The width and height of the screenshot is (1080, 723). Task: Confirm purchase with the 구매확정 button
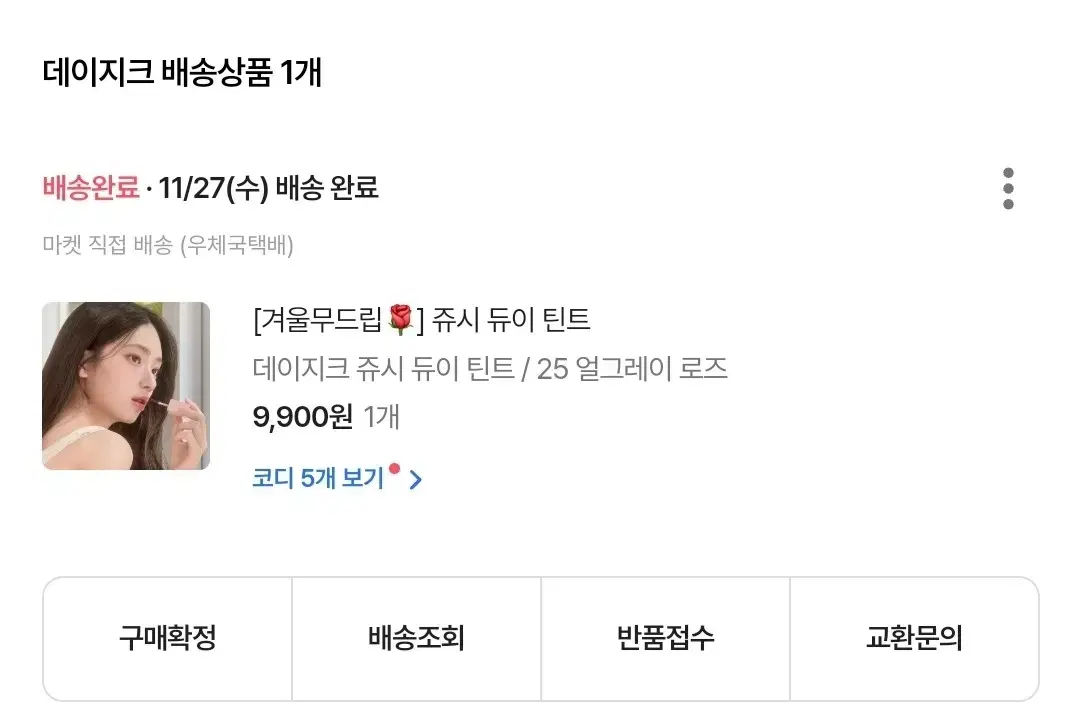click(x=167, y=639)
